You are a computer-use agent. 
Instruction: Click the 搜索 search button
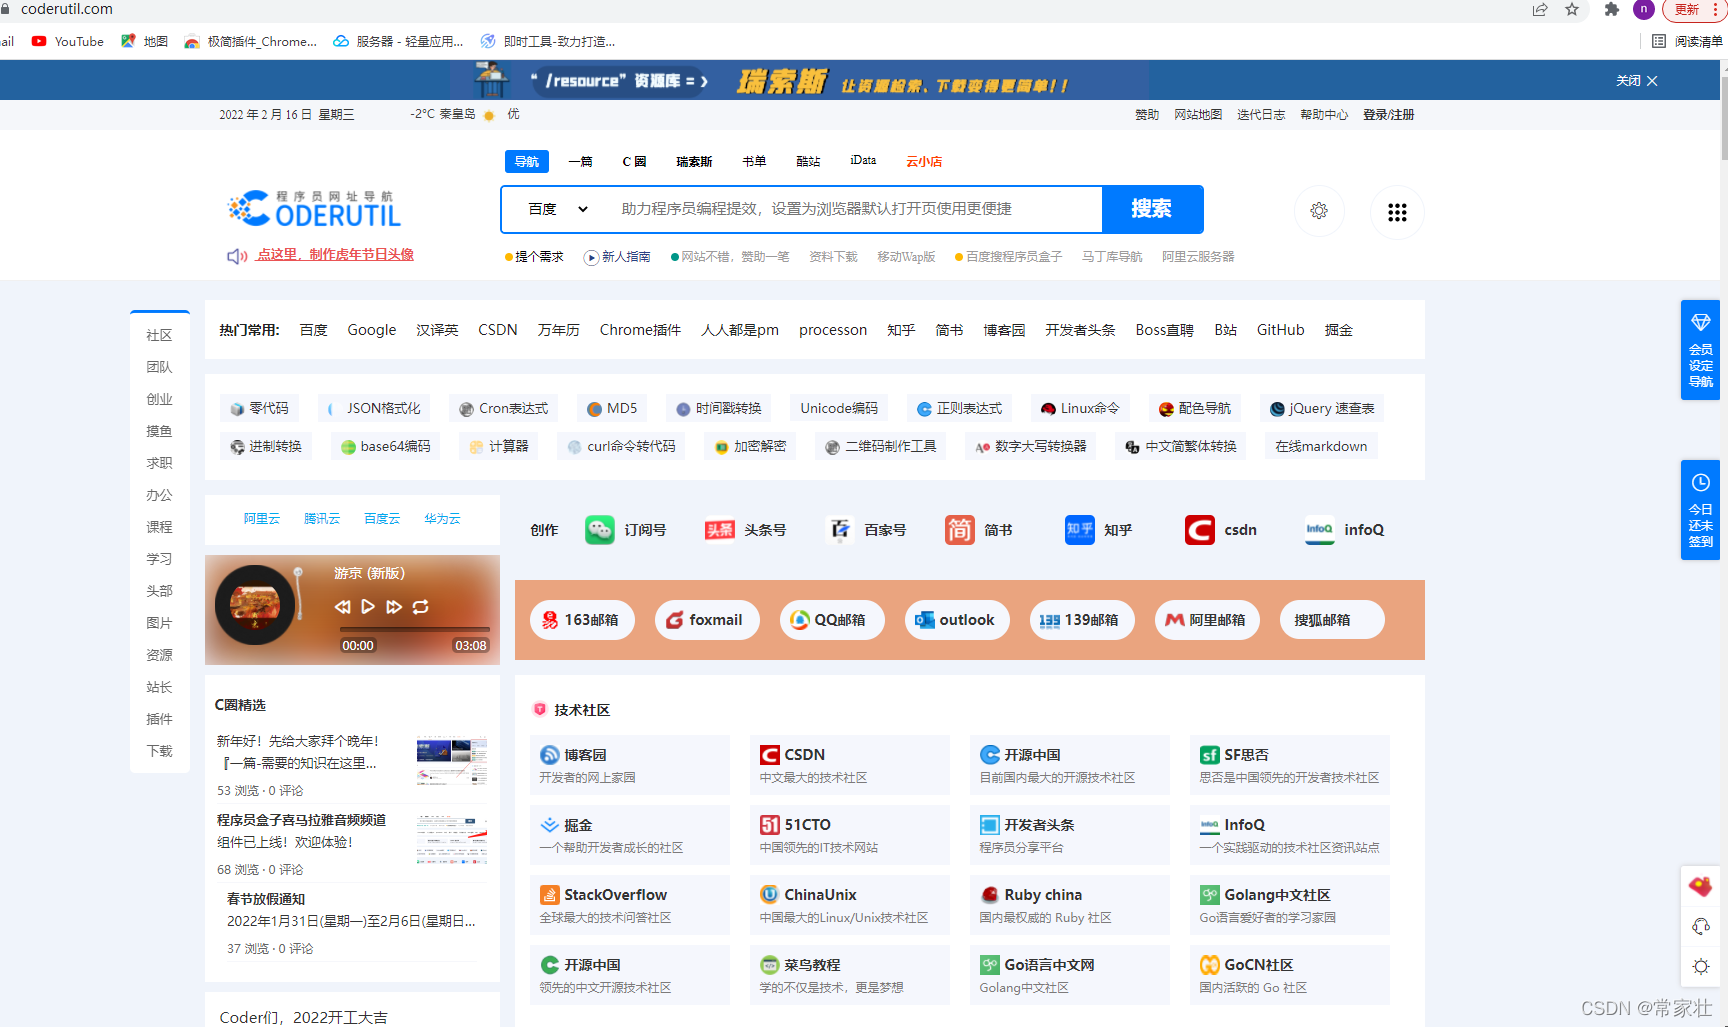click(1152, 209)
